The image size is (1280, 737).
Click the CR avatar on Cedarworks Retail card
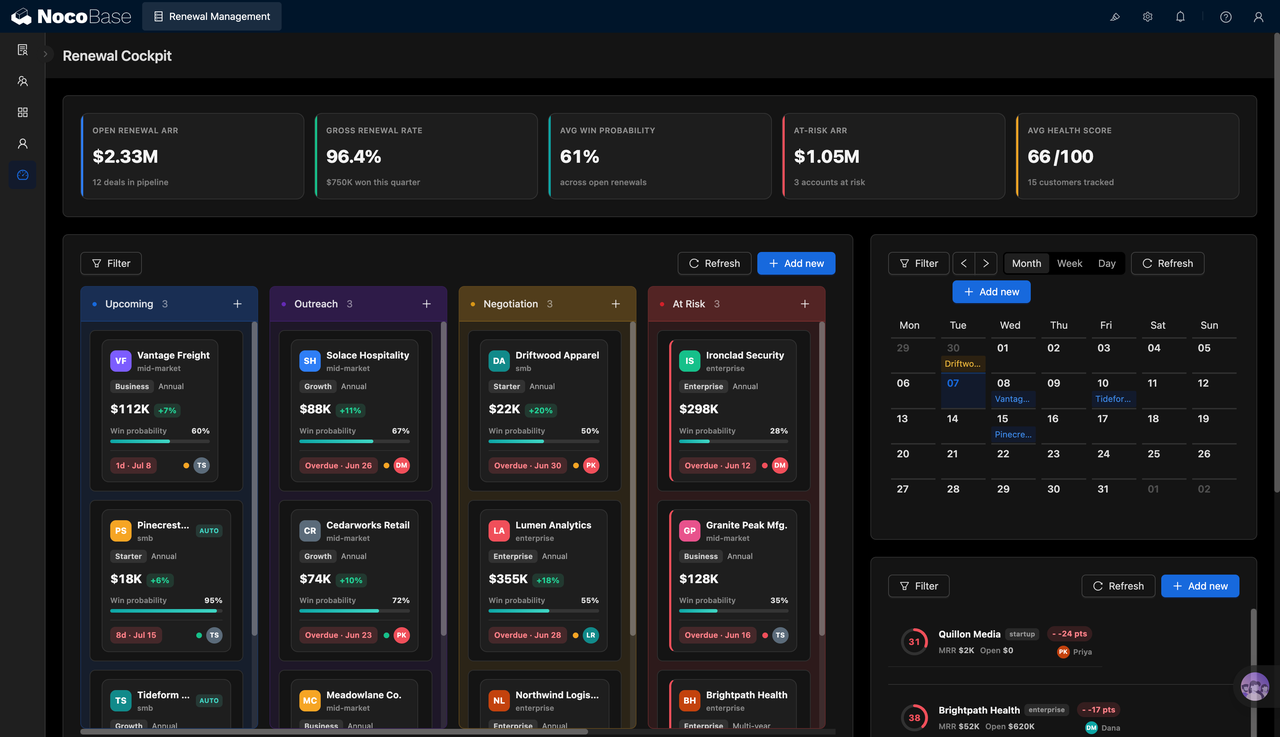(x=310, y=531)
